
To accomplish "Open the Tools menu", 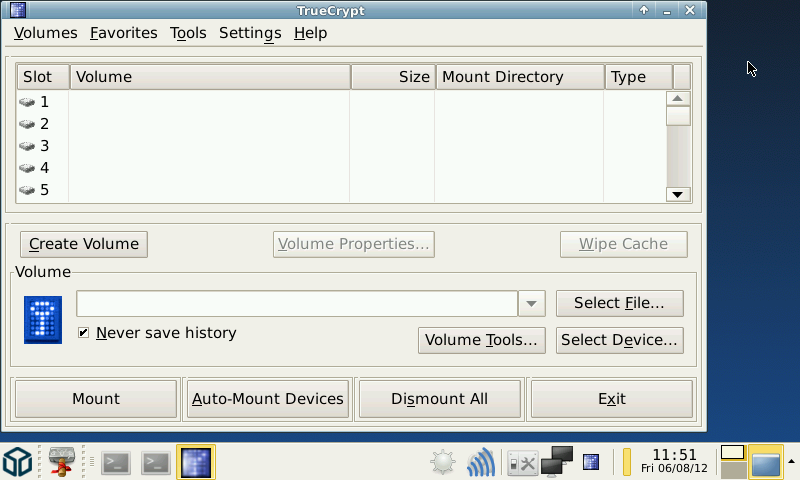I will 188,33.
